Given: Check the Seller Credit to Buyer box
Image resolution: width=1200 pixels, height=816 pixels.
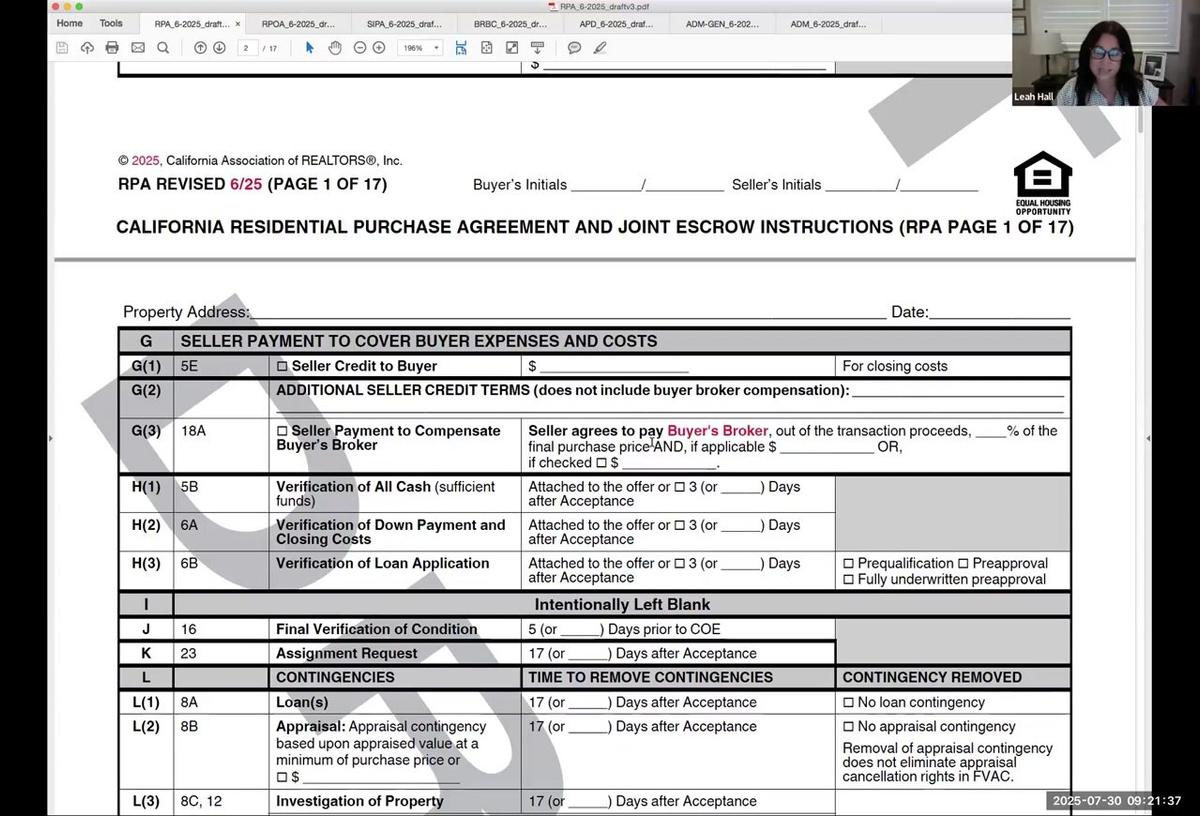Looking at the screenshot, I should point(282,366).
